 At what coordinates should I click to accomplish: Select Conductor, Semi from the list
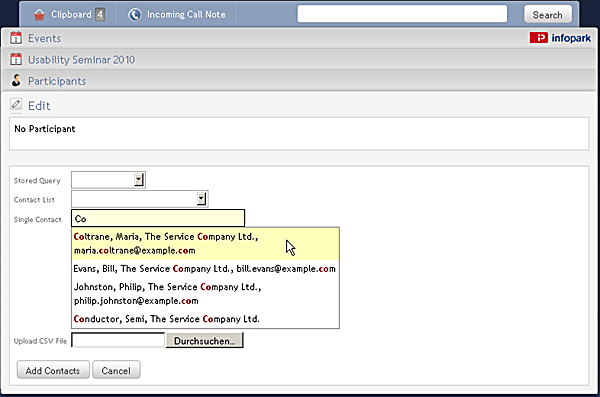[205, 319]
